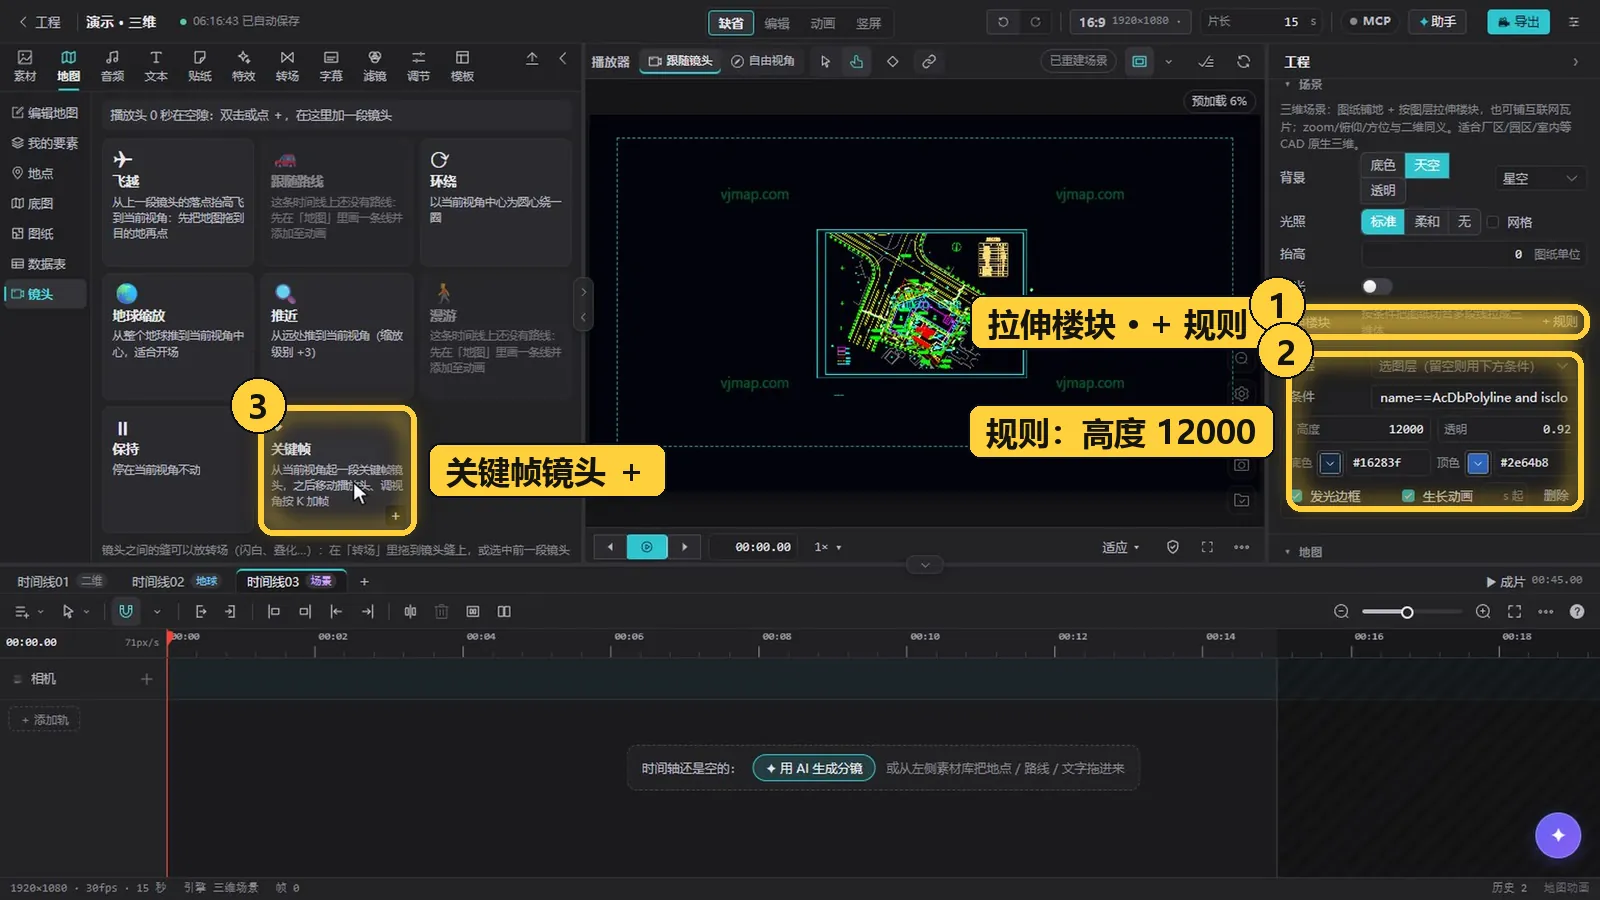Select 底色 background option
The image size is (1600, 900).
point(1383,165)
